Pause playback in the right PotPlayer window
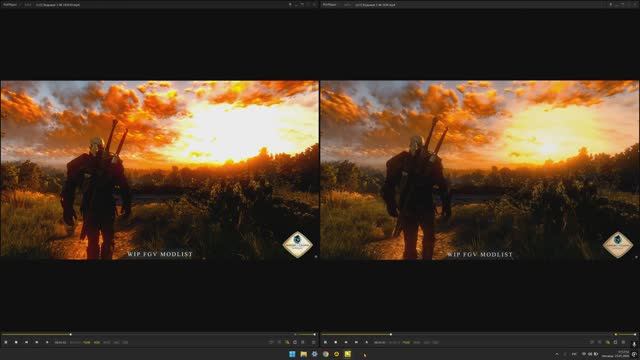 325,342
